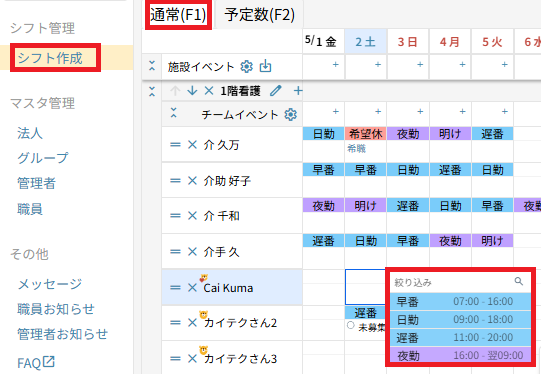Open シフト作成 in the sidebar
Screen dimensions: 541x374
[x=50, y=58]
